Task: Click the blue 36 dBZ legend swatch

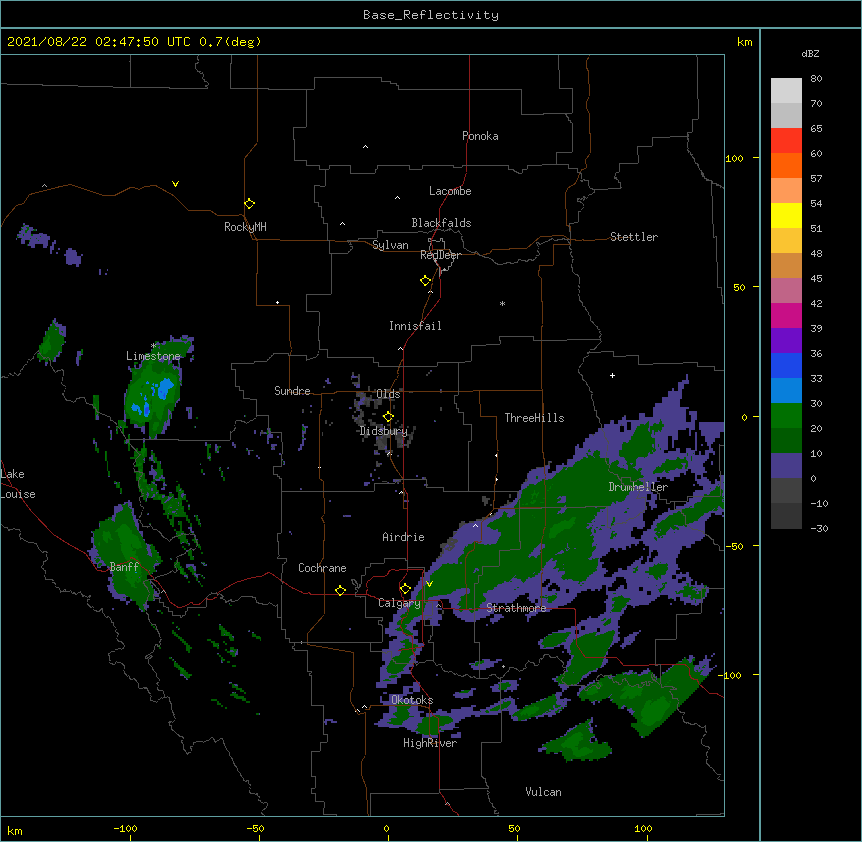Action: pyautogui.click(x=786, y=365)
